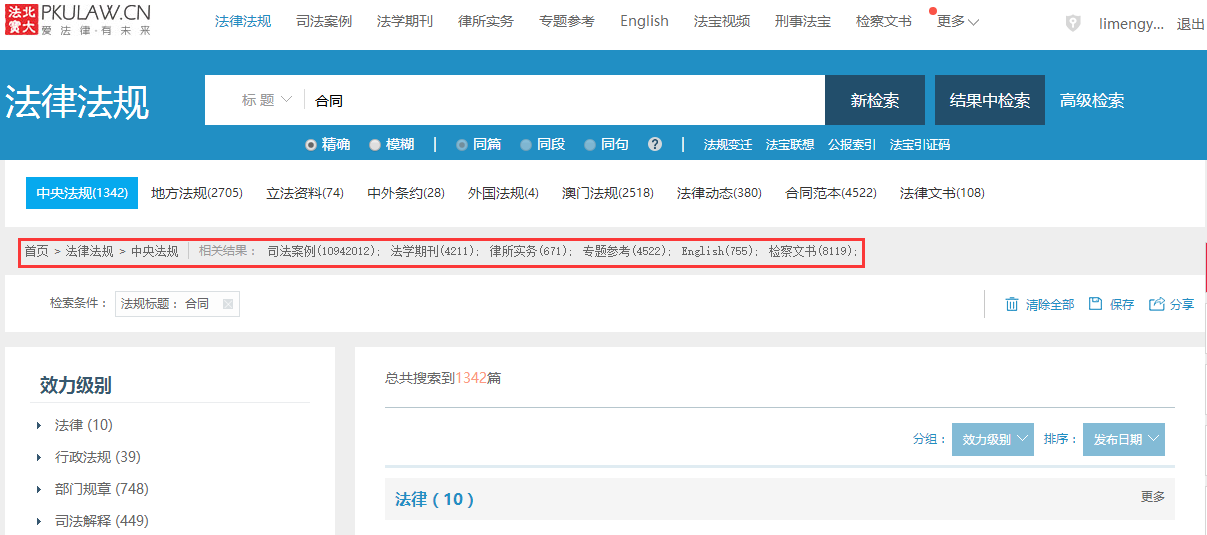Click the PKULAW.CN logo
1207x535 pixels.
pos(80,20)
